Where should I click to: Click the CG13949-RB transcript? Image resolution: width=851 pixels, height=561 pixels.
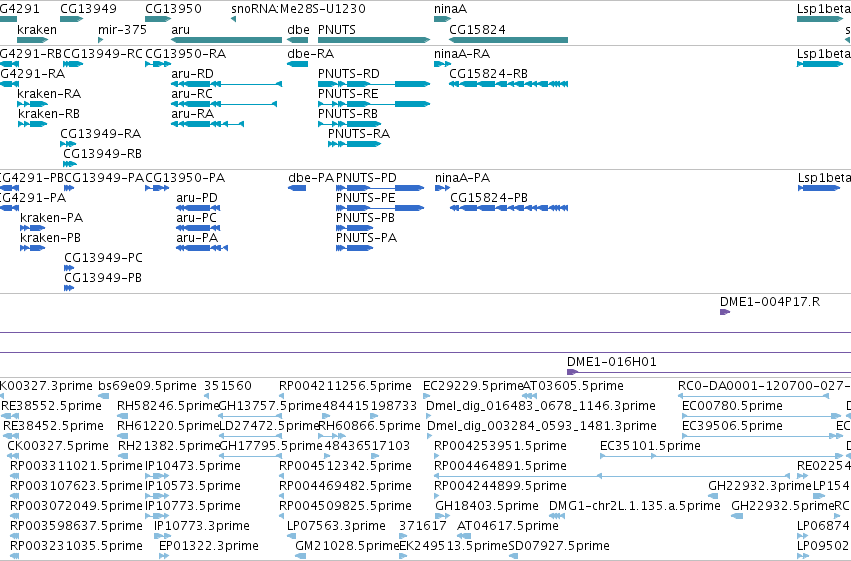coord(69,164)
